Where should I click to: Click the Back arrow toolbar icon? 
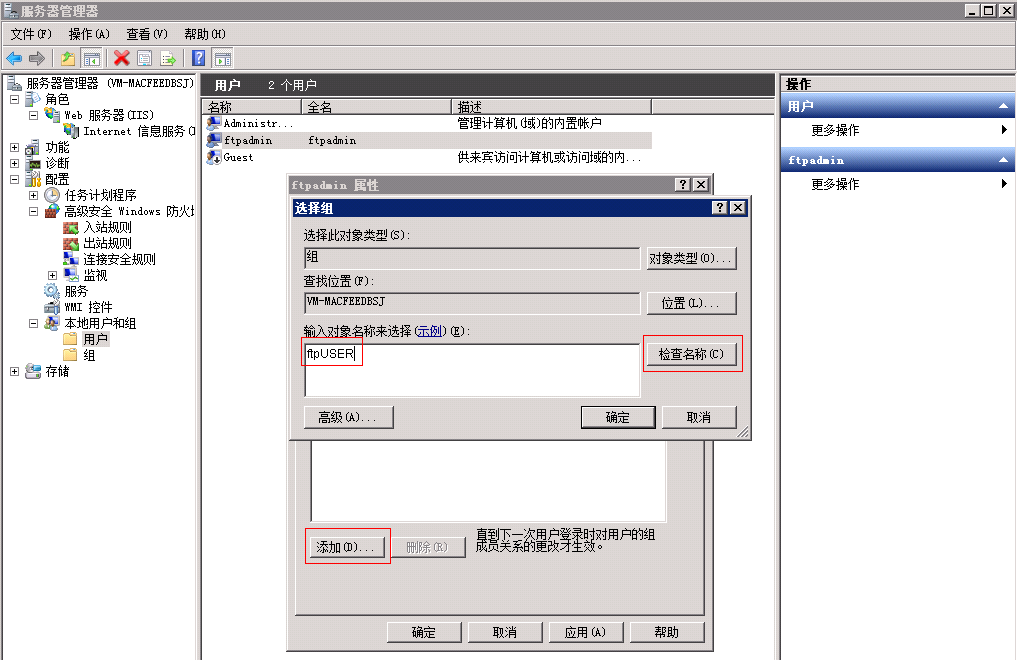(14, 58)
